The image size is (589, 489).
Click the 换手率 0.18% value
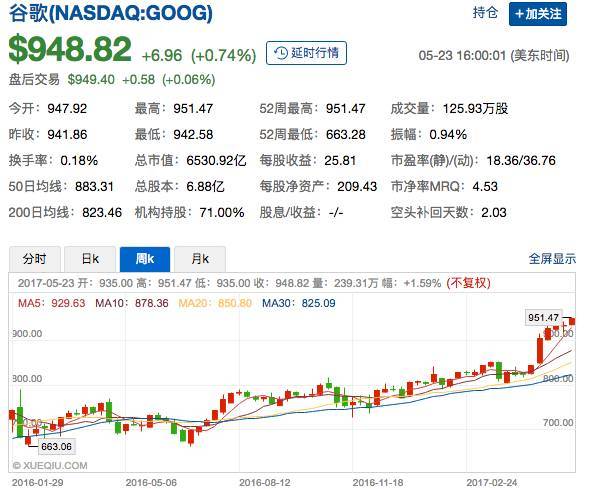(x=79, y=161)
